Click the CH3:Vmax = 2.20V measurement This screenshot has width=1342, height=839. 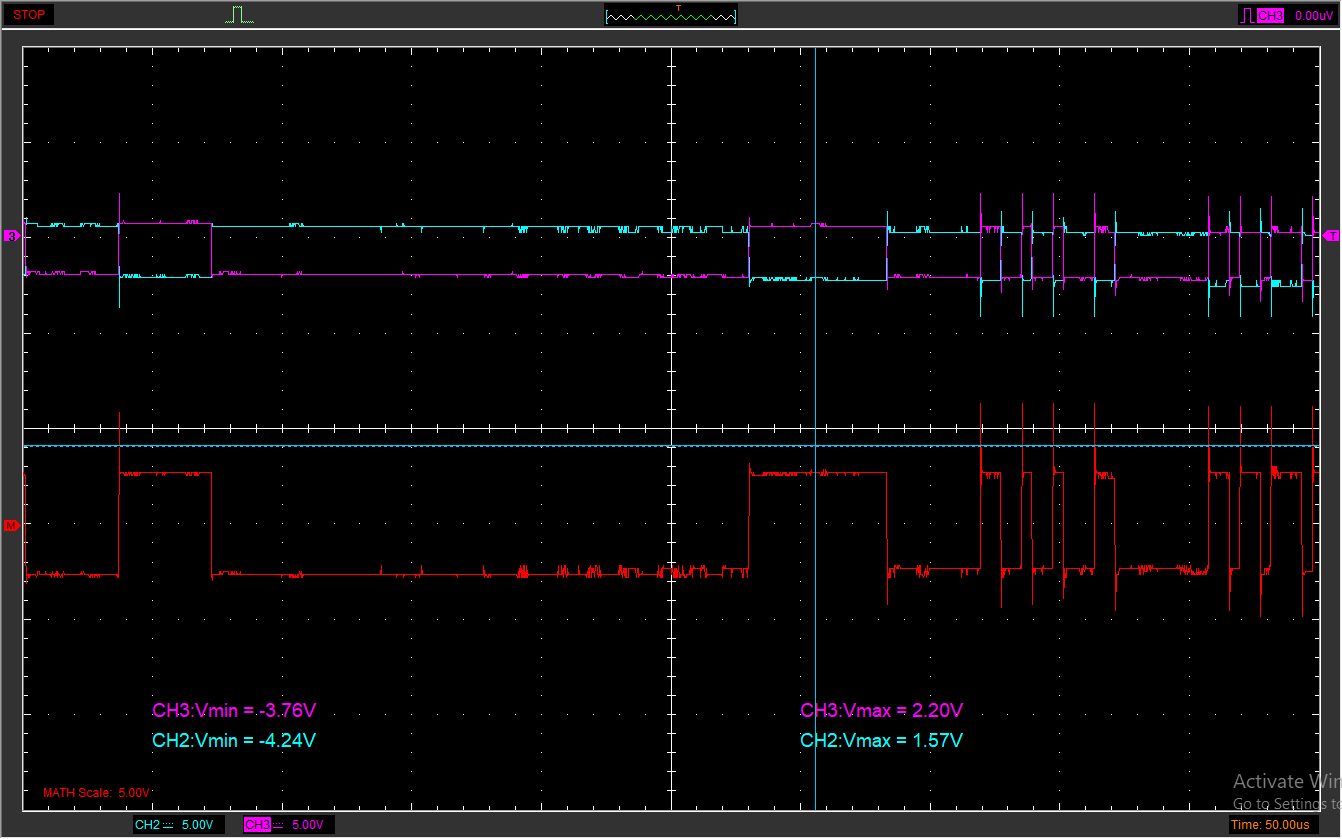click(882, 711)
